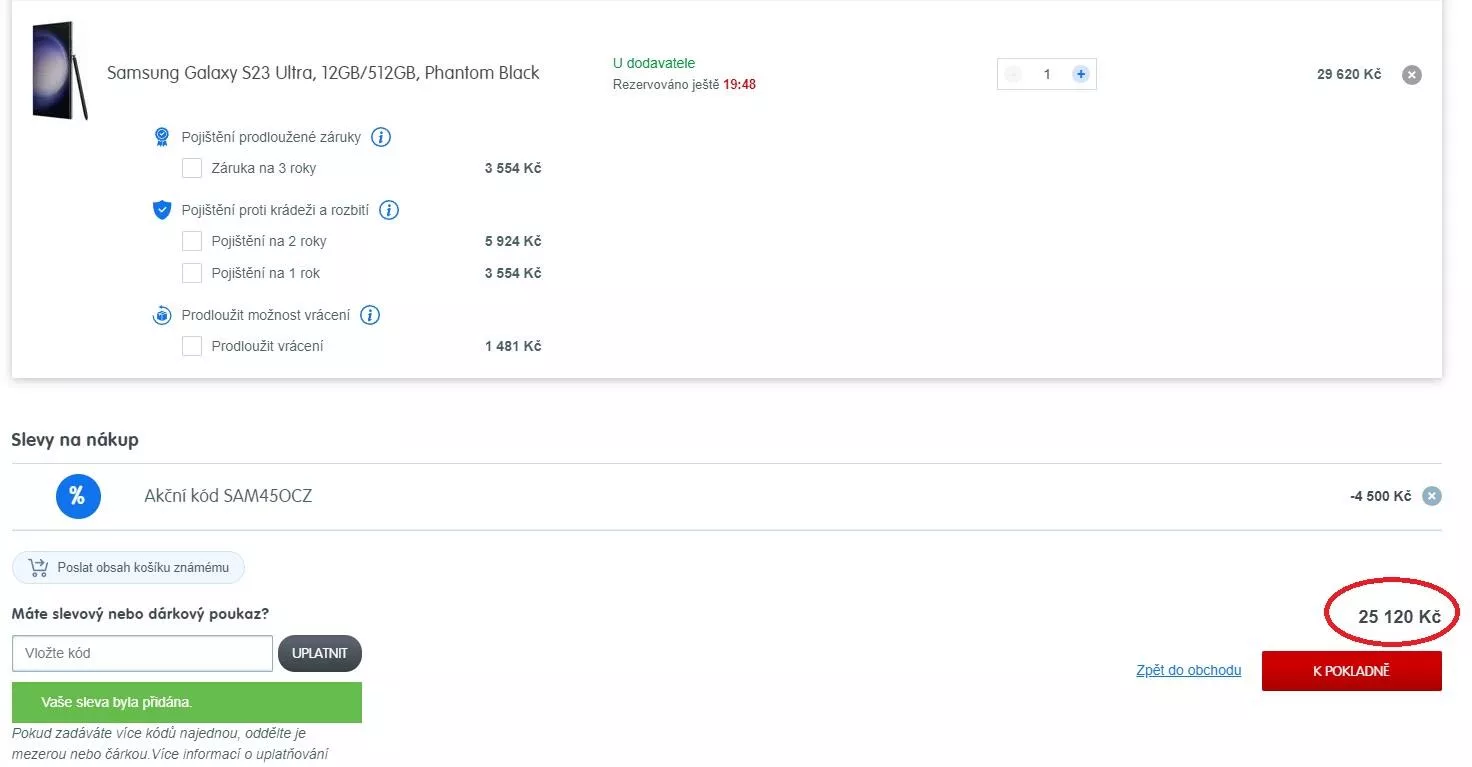Click the Rezervováno ještě 19:48 timer text
1472x767 pixels.
[684, 85]
